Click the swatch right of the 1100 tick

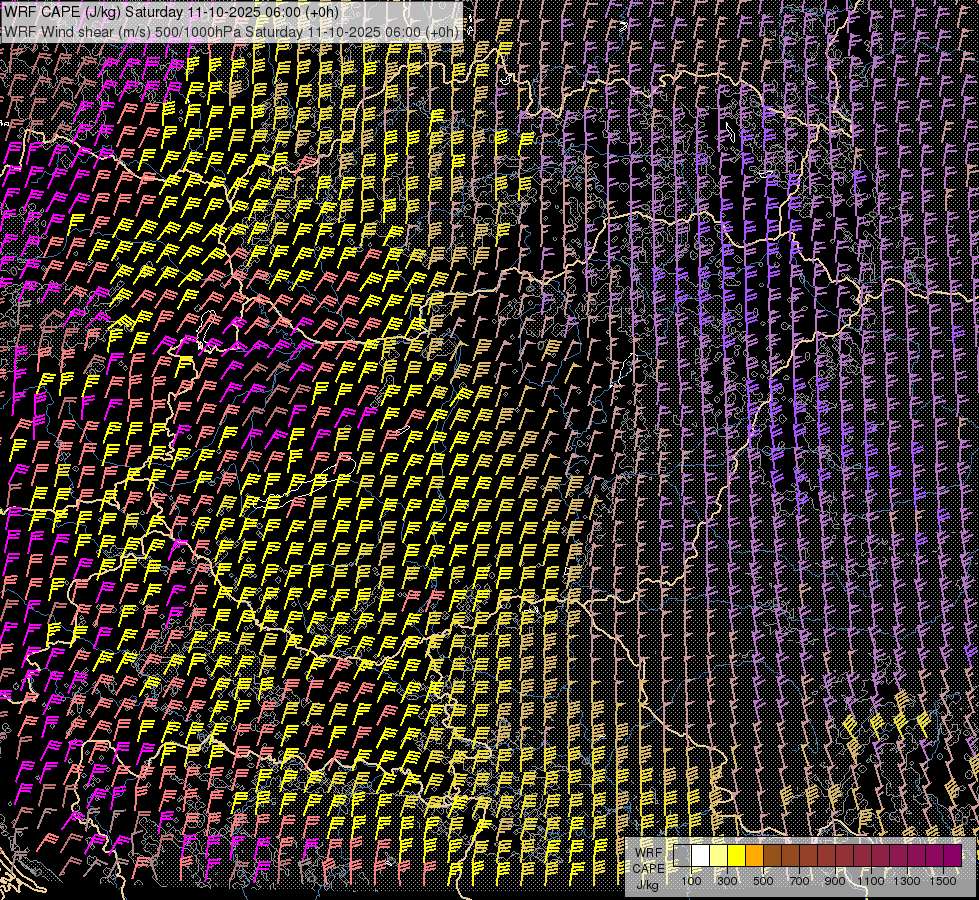coord(880,856)
